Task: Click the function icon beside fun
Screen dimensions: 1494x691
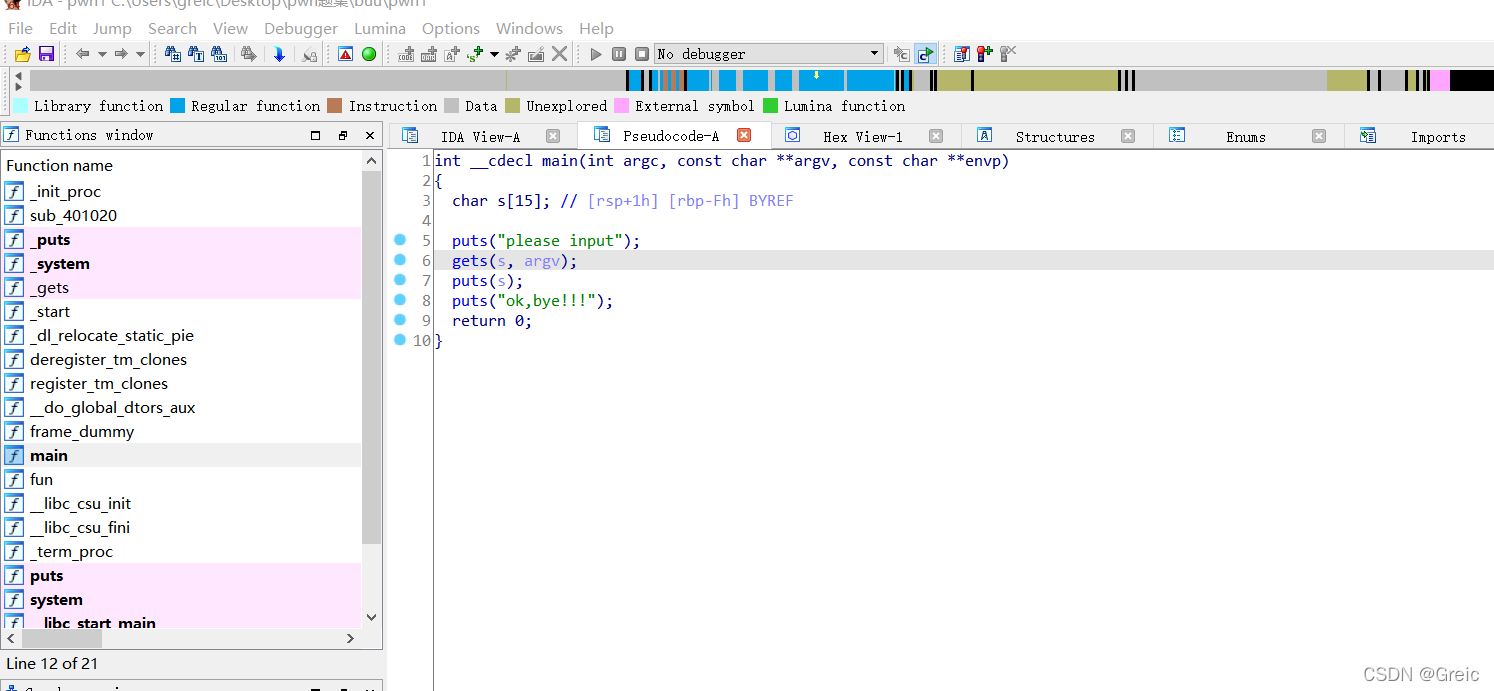Action: tap(14, 480)
